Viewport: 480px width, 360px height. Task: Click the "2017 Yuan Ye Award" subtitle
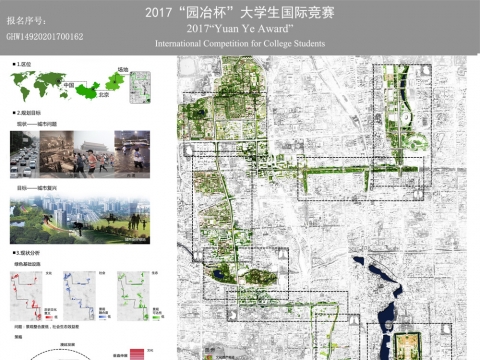pos(240,29)
